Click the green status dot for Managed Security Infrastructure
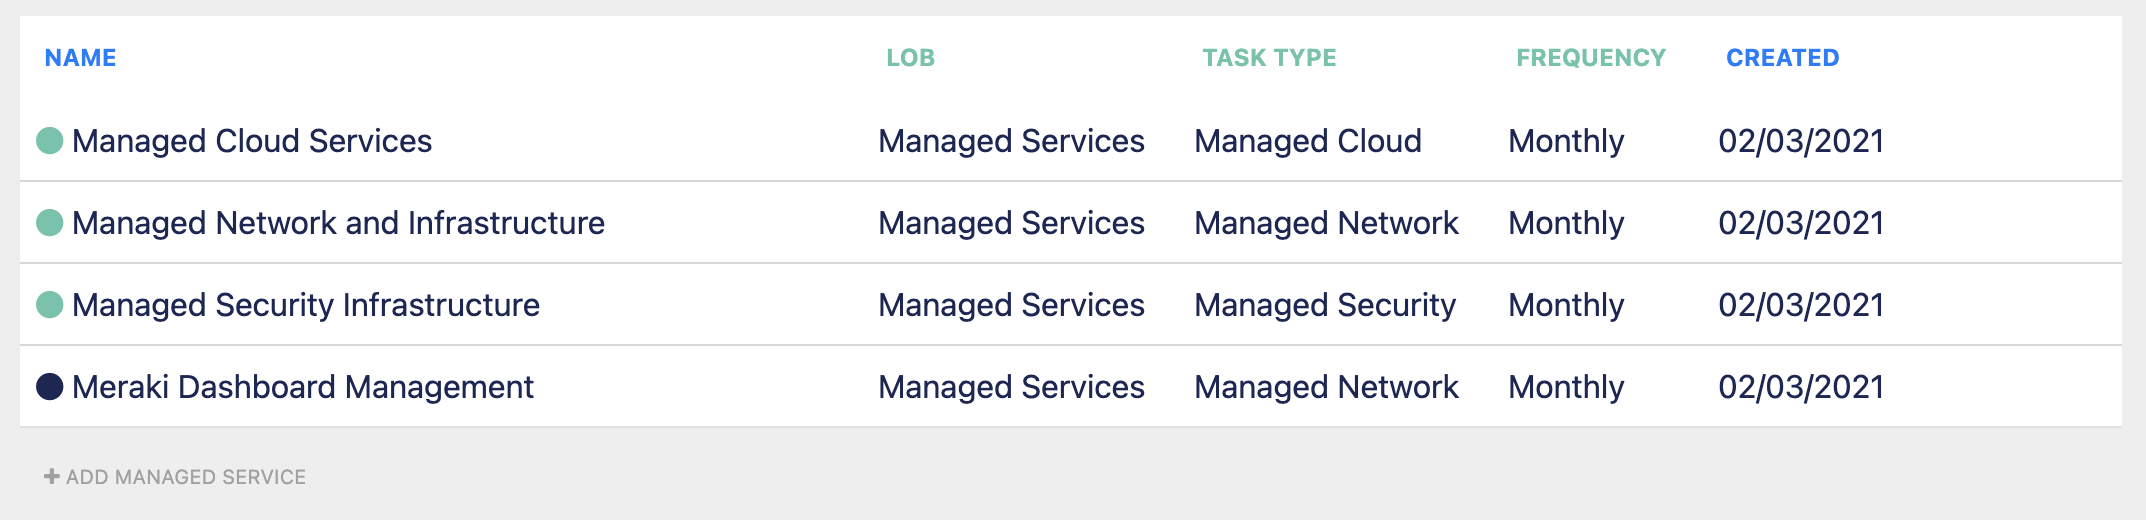The width and height of the screenshot is (2146, 520). 50,305
